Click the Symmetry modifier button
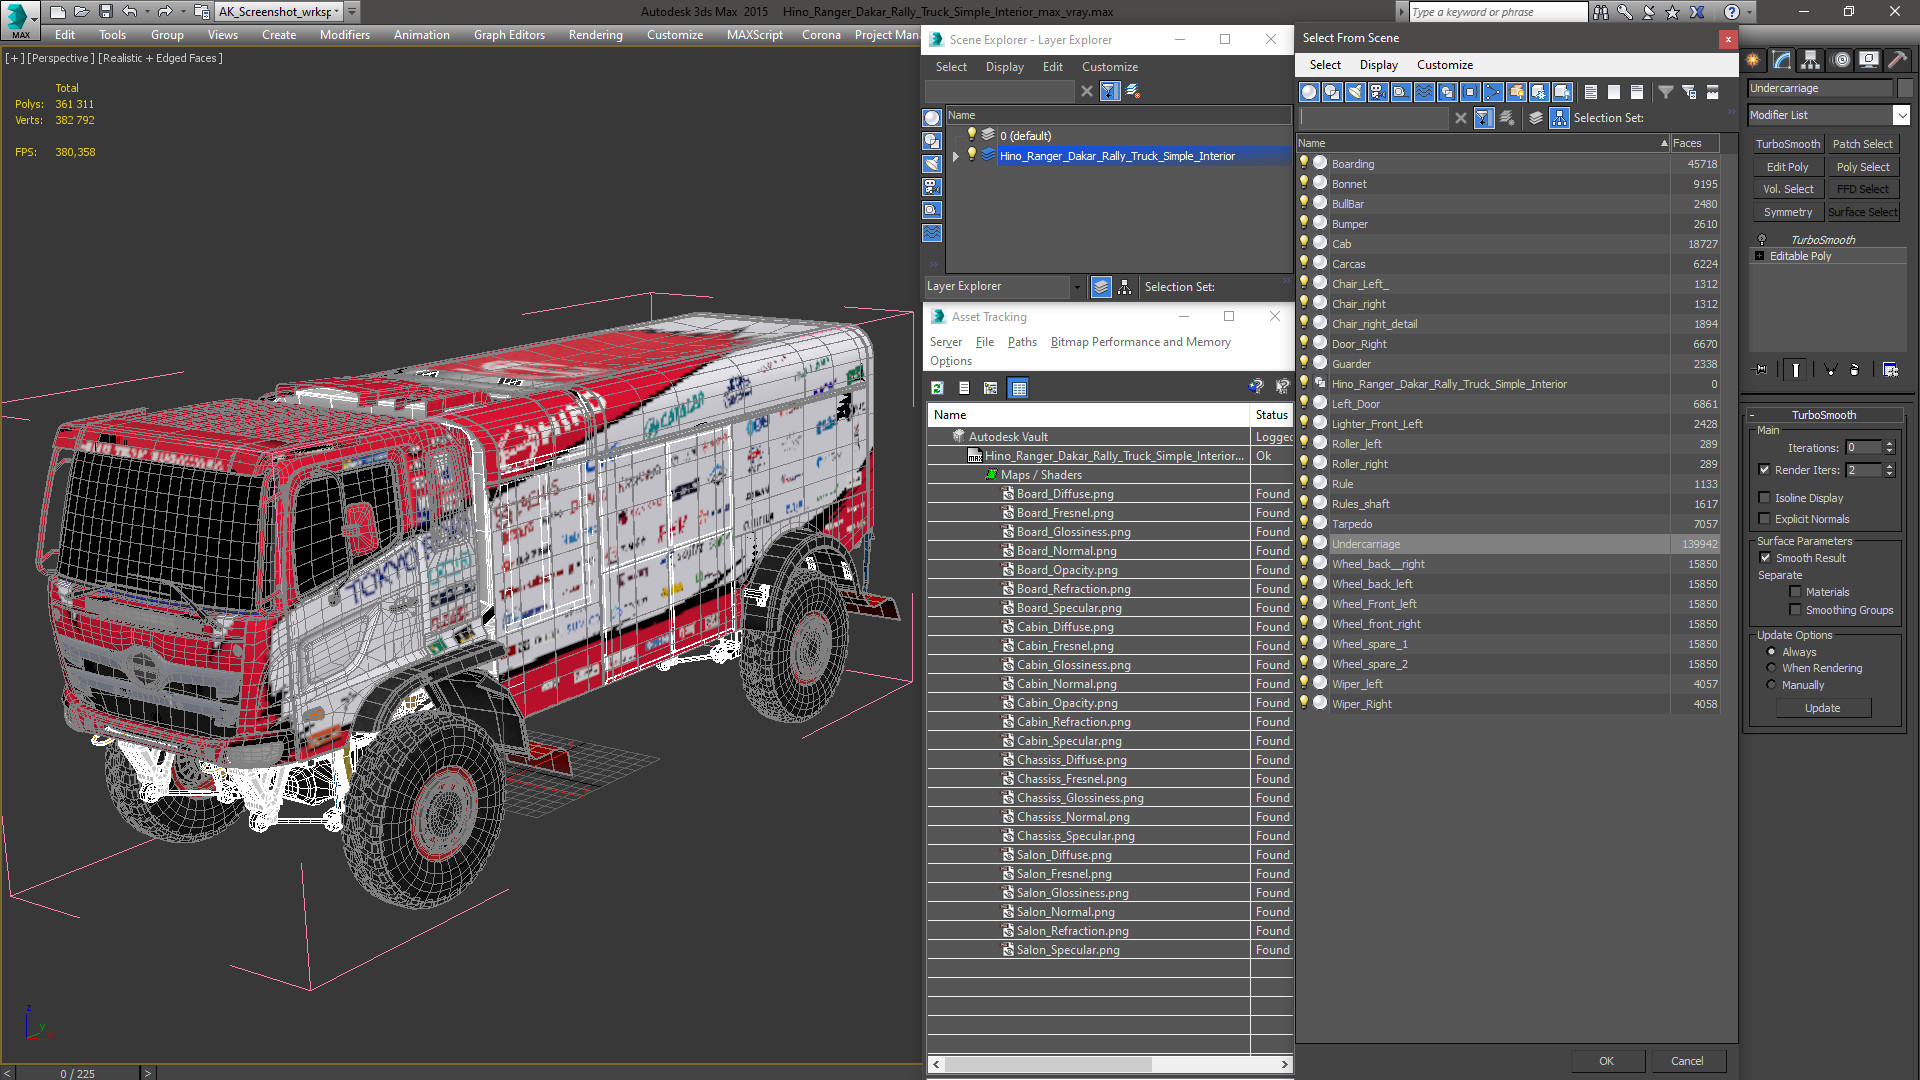This screenshot has width=1920, height=1080. click(x=1787, y=212)
